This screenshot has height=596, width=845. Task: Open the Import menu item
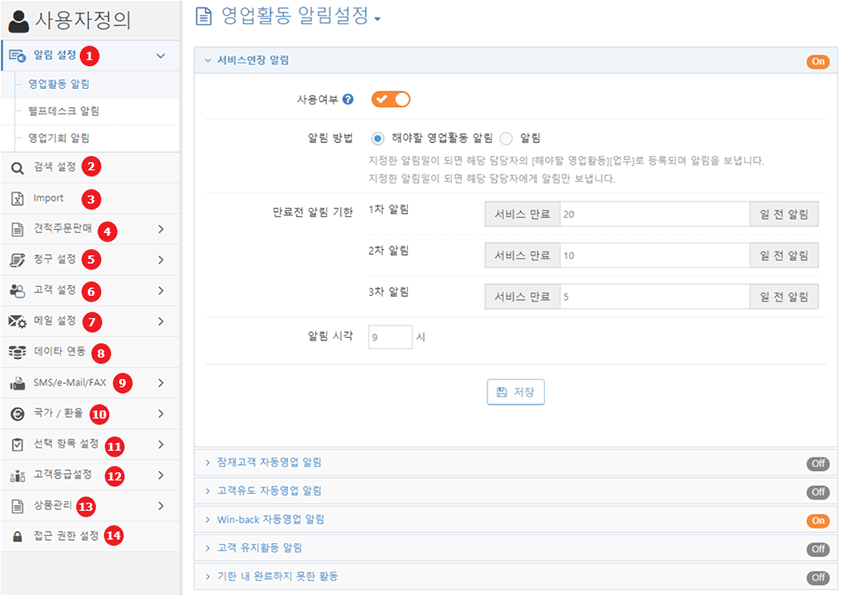(x=90, y=198)
